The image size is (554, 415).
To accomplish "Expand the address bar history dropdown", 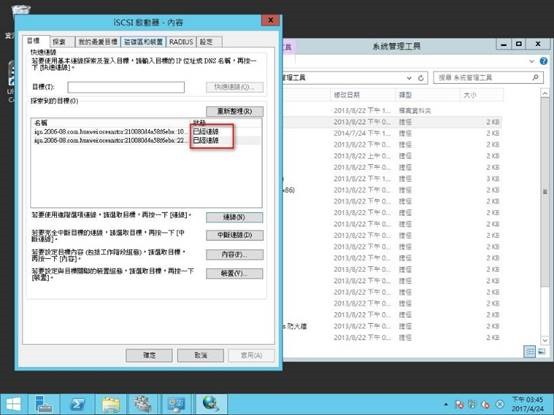I will pyautogui.click(x=409, y=78).
